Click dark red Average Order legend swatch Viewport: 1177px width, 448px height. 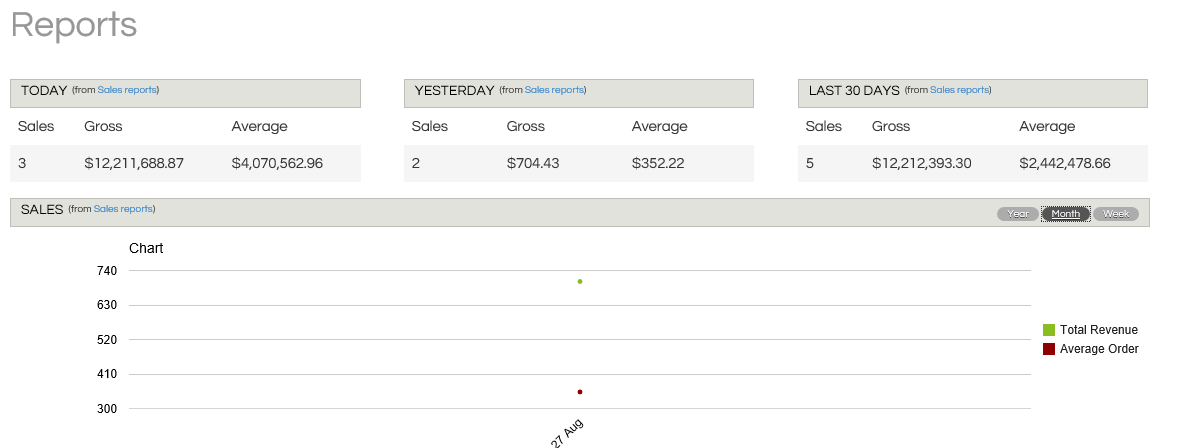(x=1049, y=349)
